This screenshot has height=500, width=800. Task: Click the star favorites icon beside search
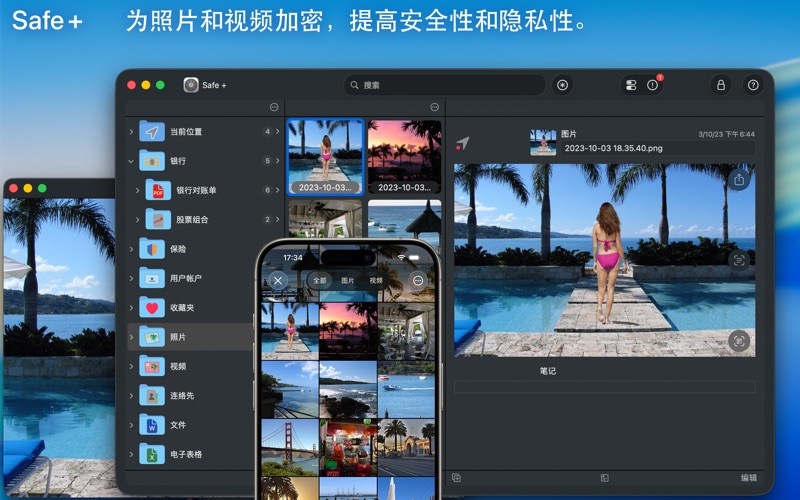pos(562,85)
